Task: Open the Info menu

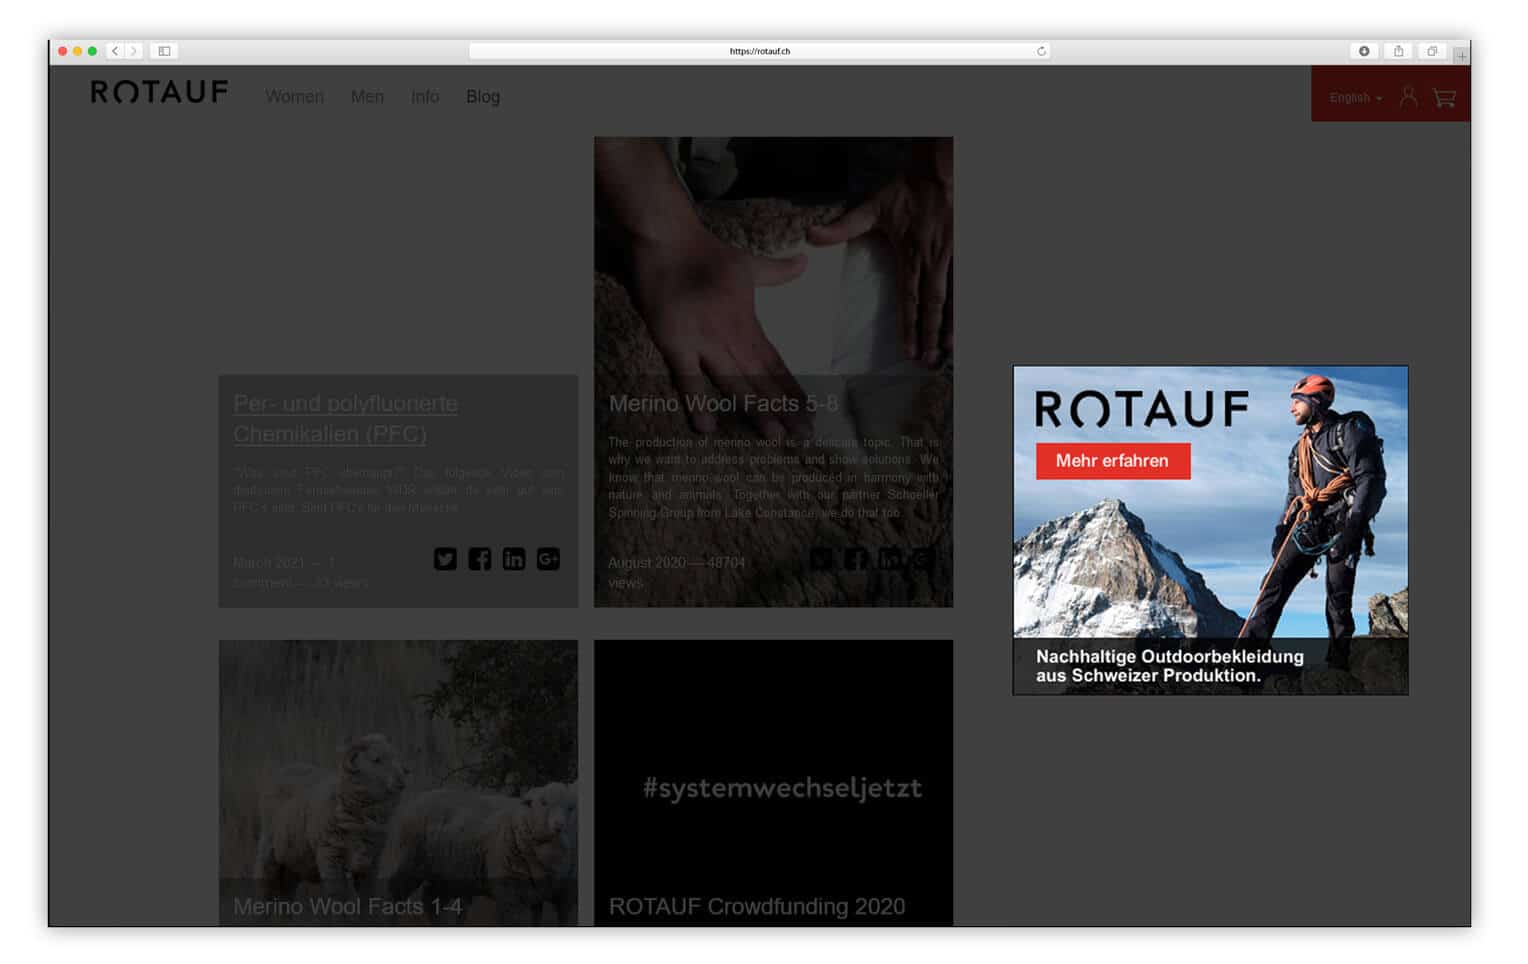Action: tap(425, 97)
